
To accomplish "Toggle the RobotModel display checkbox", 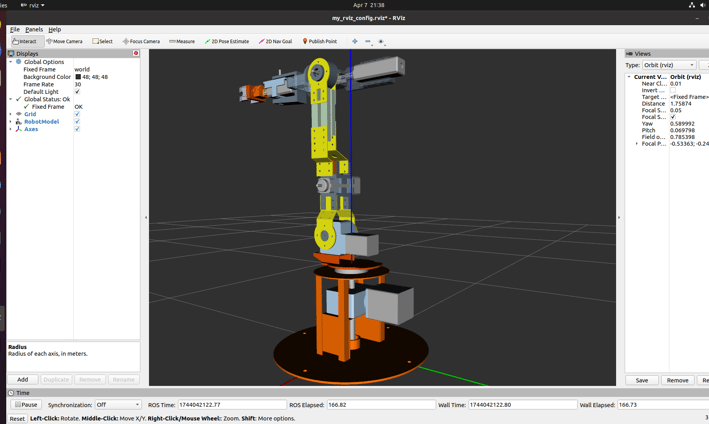I will [77, 122].
